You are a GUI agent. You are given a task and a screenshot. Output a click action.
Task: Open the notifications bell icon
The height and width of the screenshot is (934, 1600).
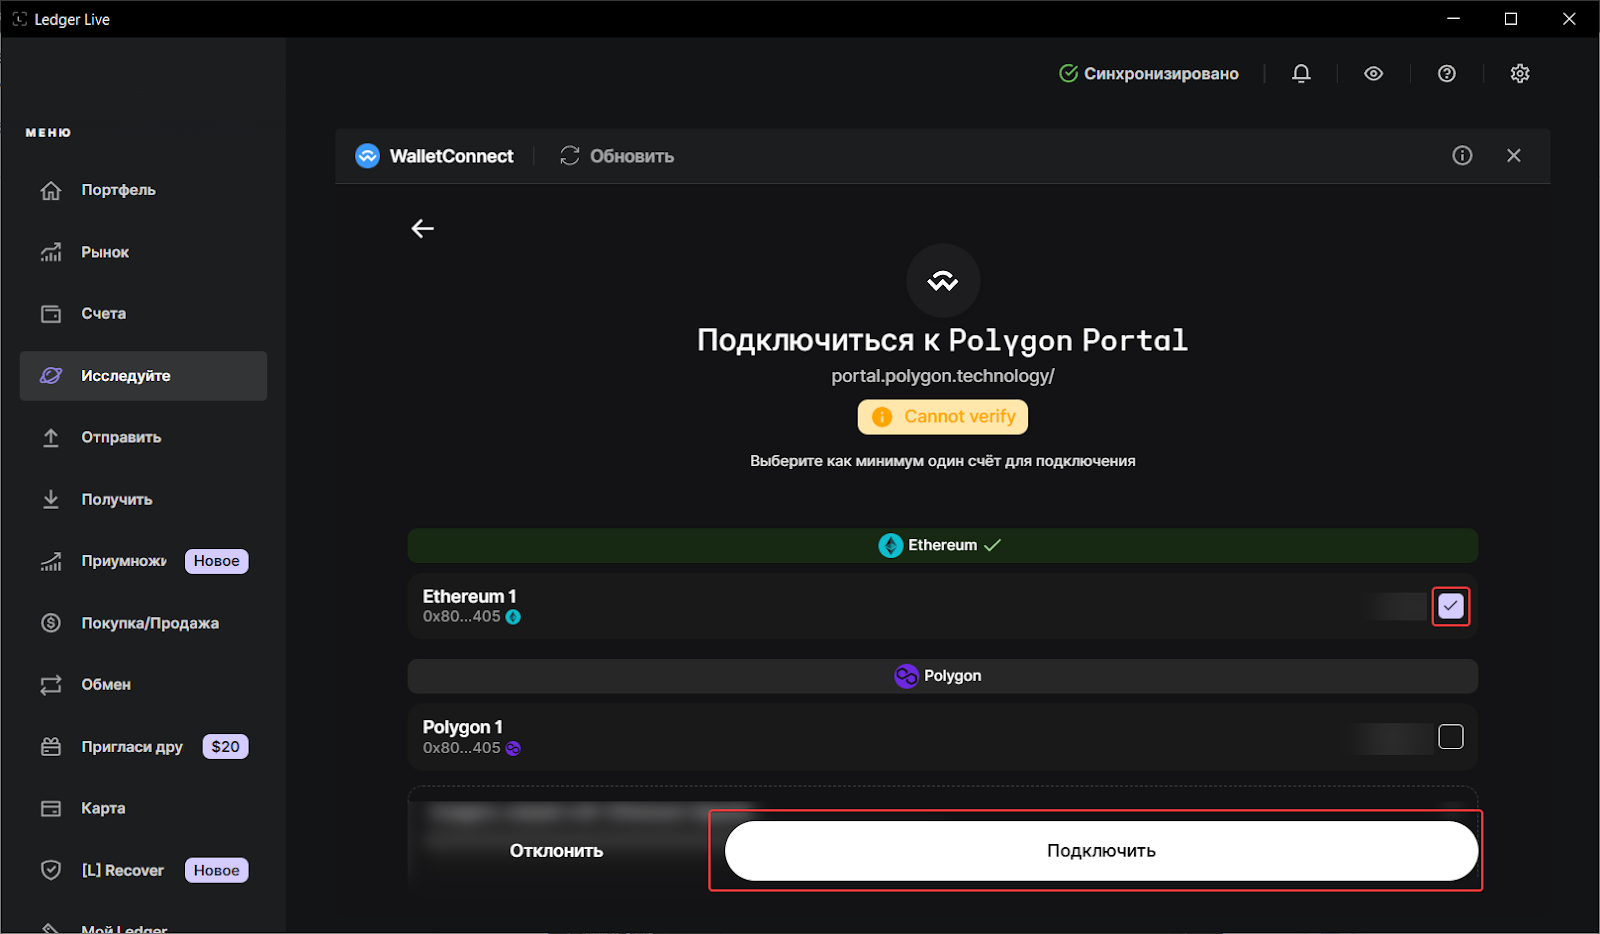[x=1301, y=73]
